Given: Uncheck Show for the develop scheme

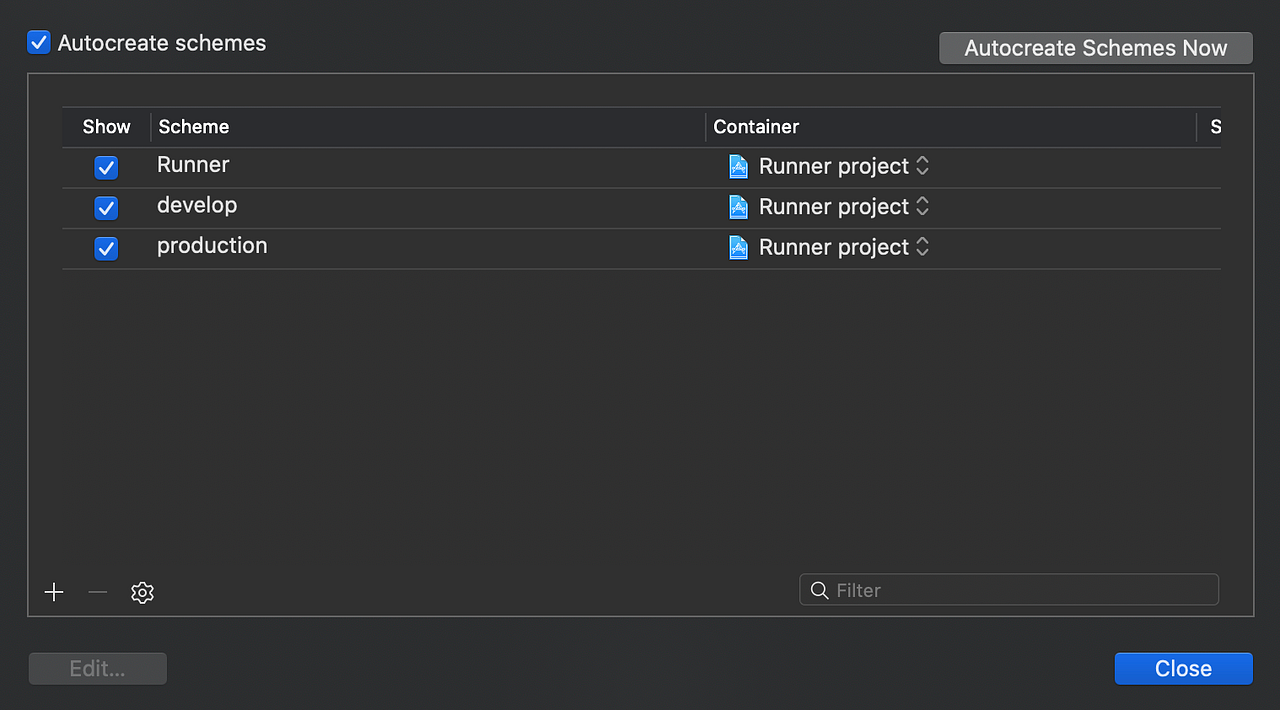Looking at the screenshot, I should pos(106,208).
